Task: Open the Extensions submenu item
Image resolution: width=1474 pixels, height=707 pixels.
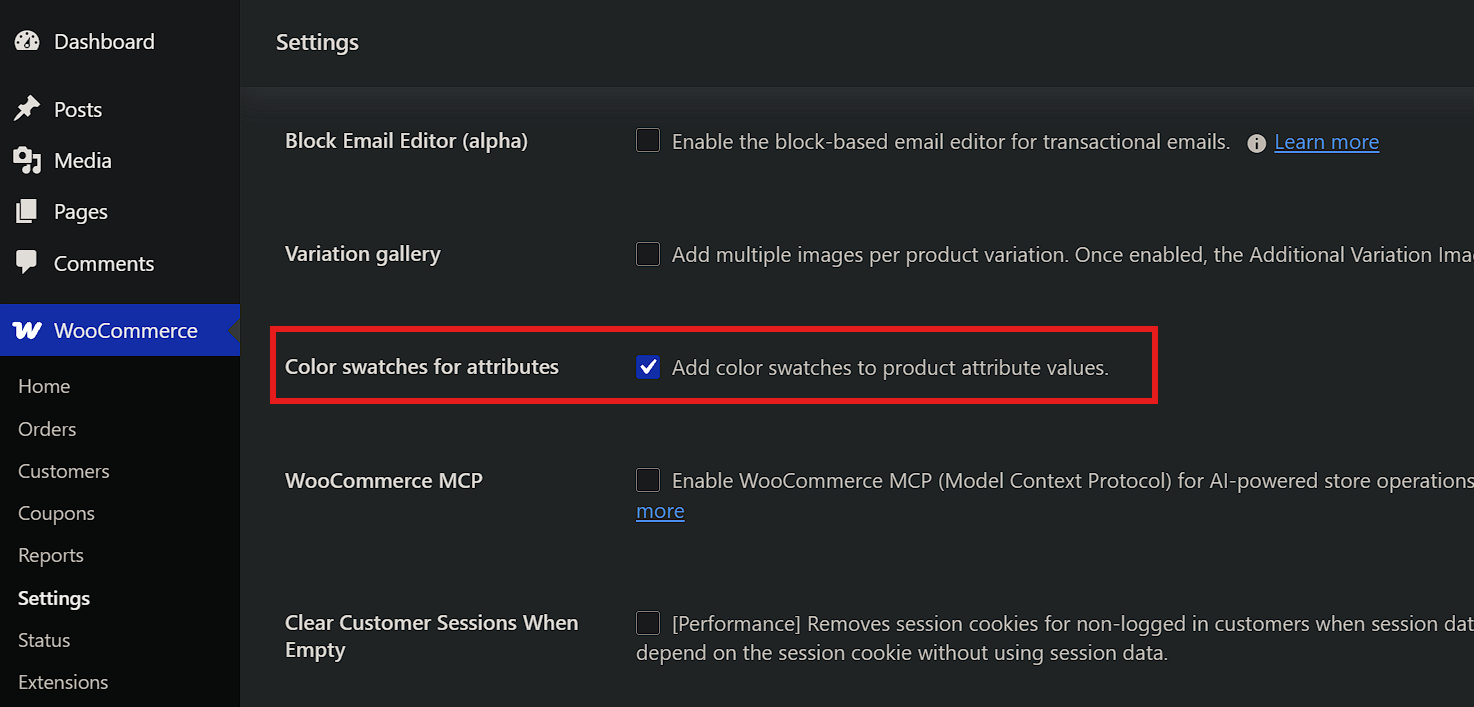Action: coord(63,682)
